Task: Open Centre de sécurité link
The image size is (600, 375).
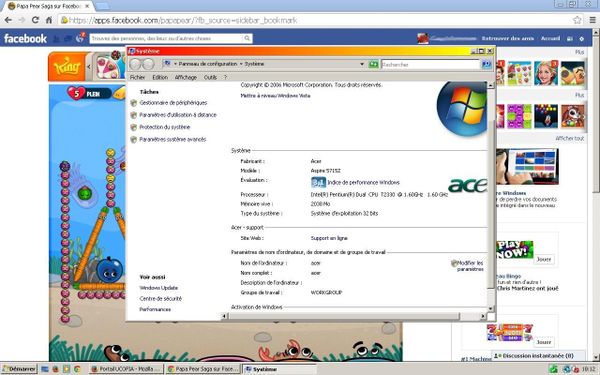Action: (x=160, y=298)
